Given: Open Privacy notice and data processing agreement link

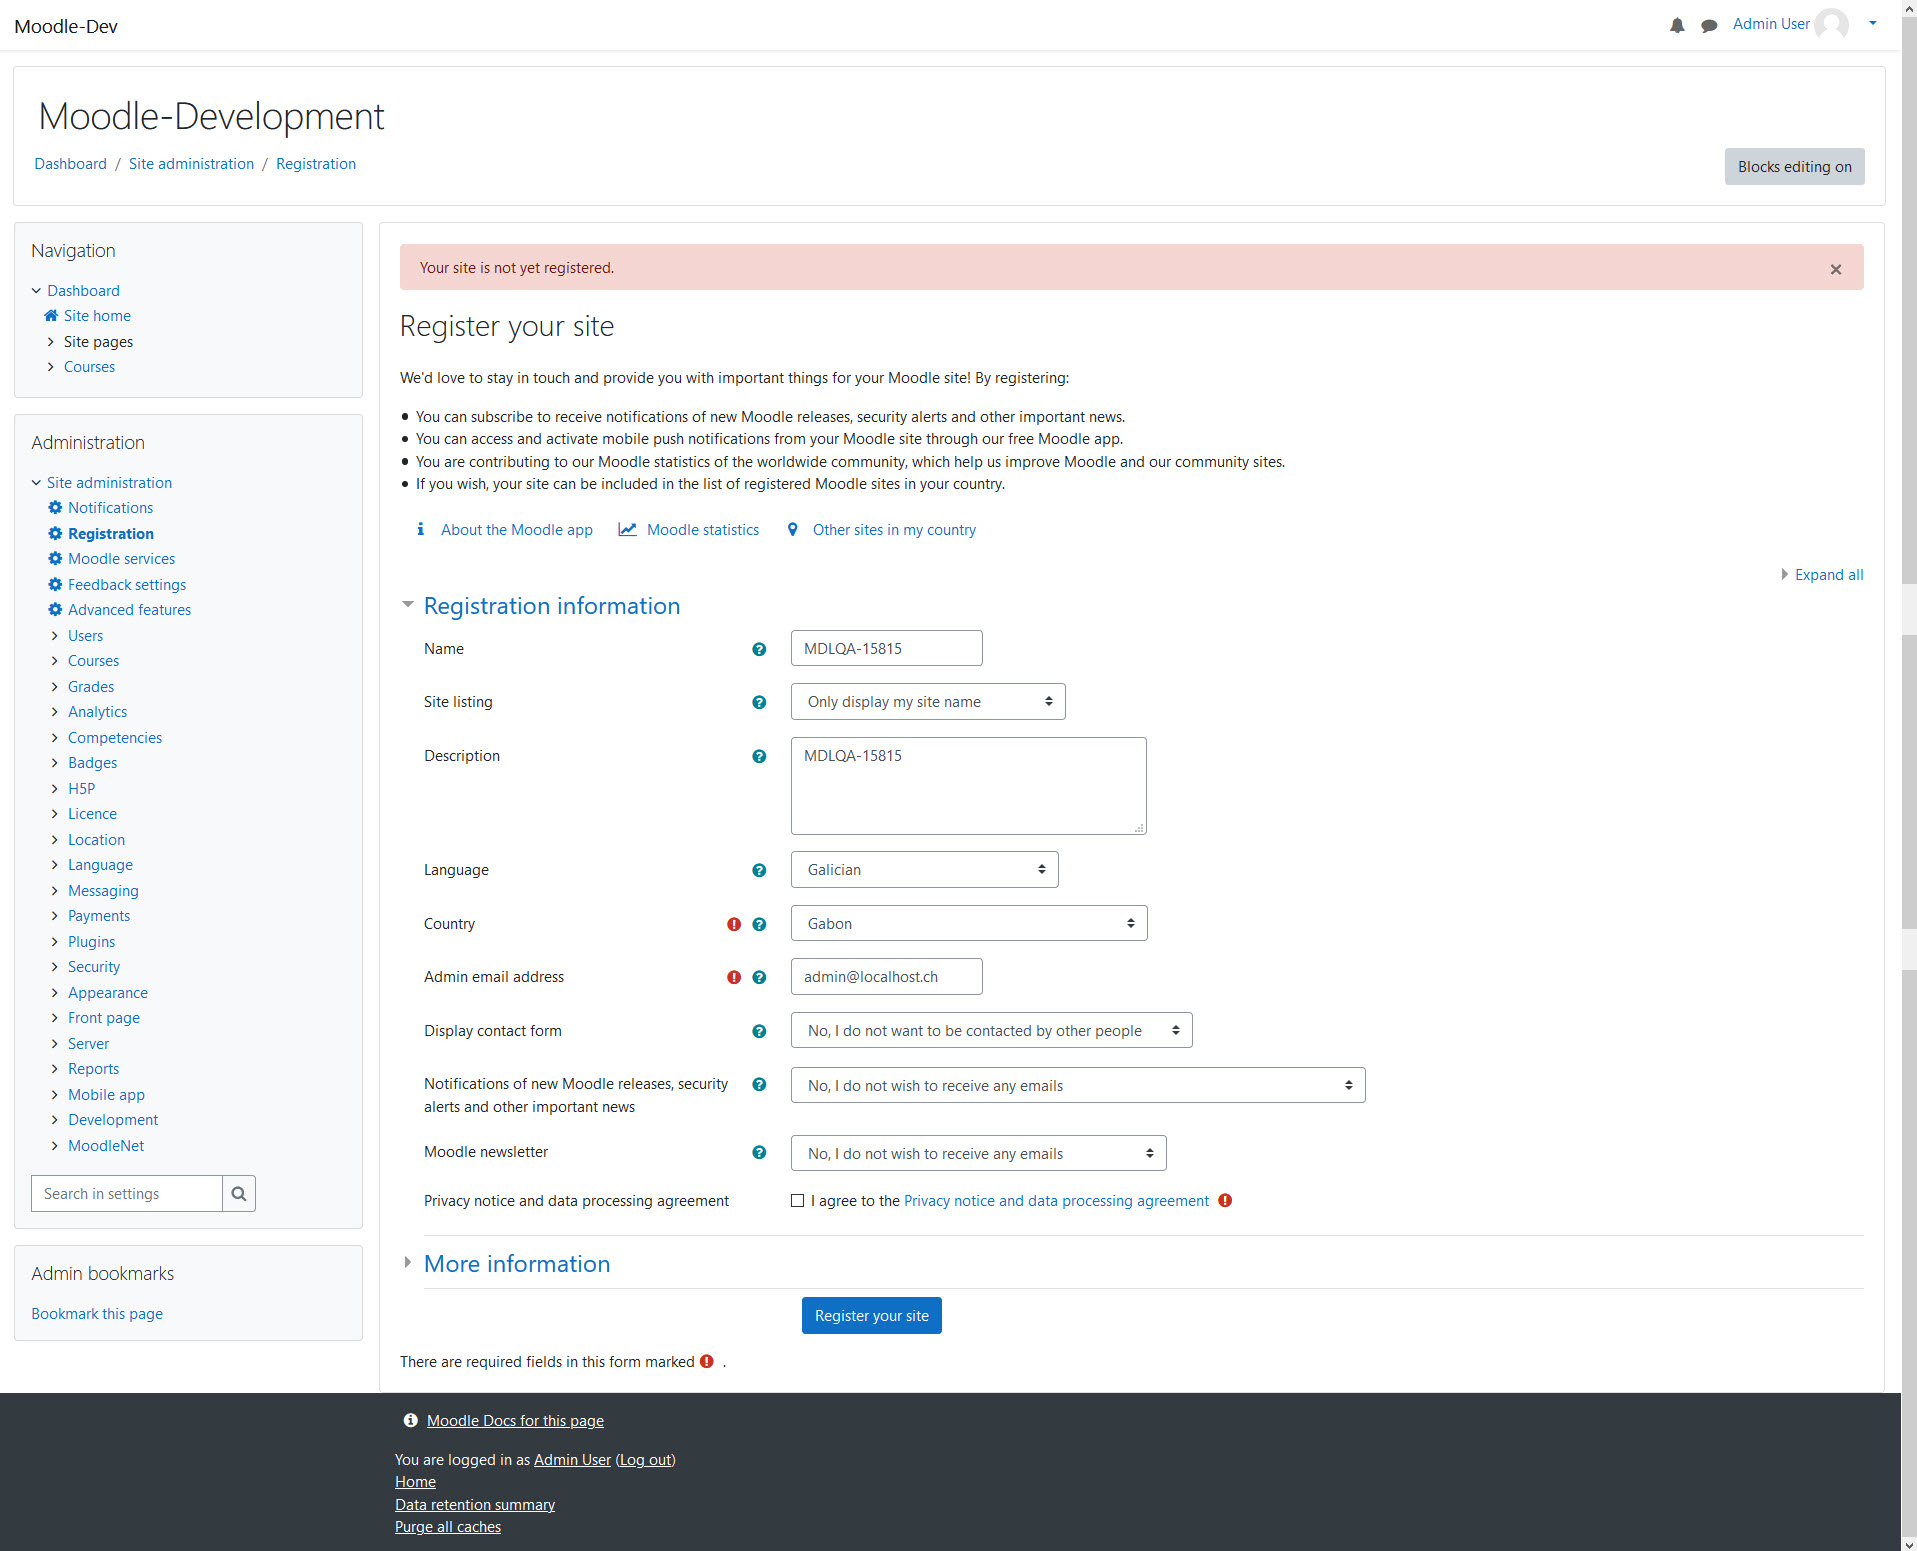Looking at the screenshot, I should point(1056,1200).
